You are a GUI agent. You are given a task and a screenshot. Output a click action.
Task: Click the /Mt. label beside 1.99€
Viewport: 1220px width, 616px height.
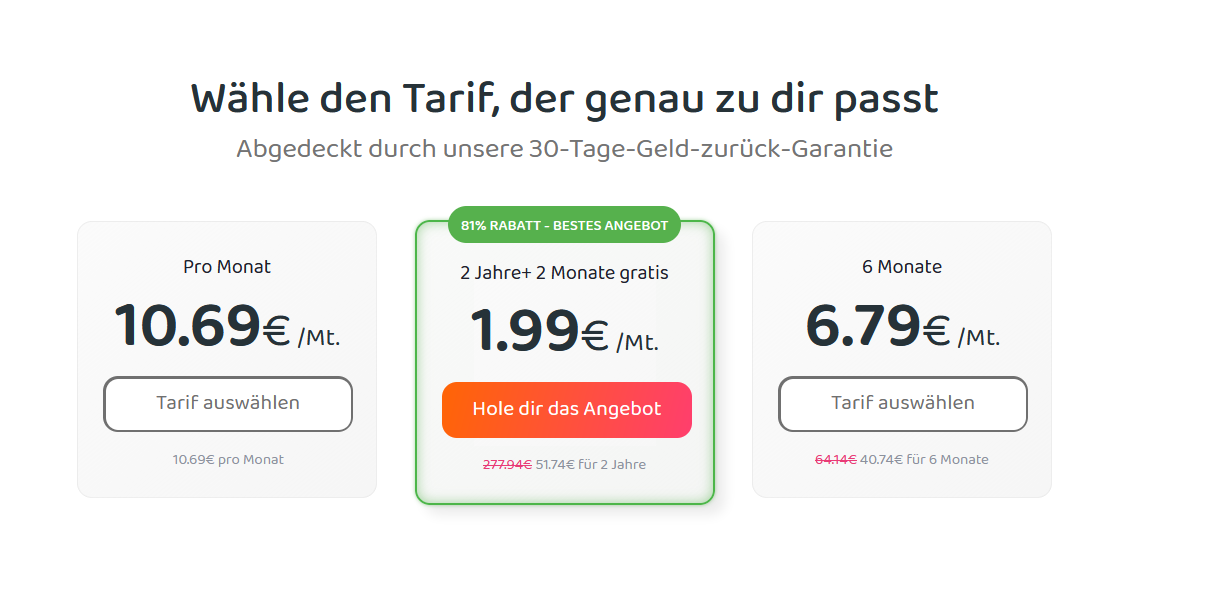tap(637, 342)
